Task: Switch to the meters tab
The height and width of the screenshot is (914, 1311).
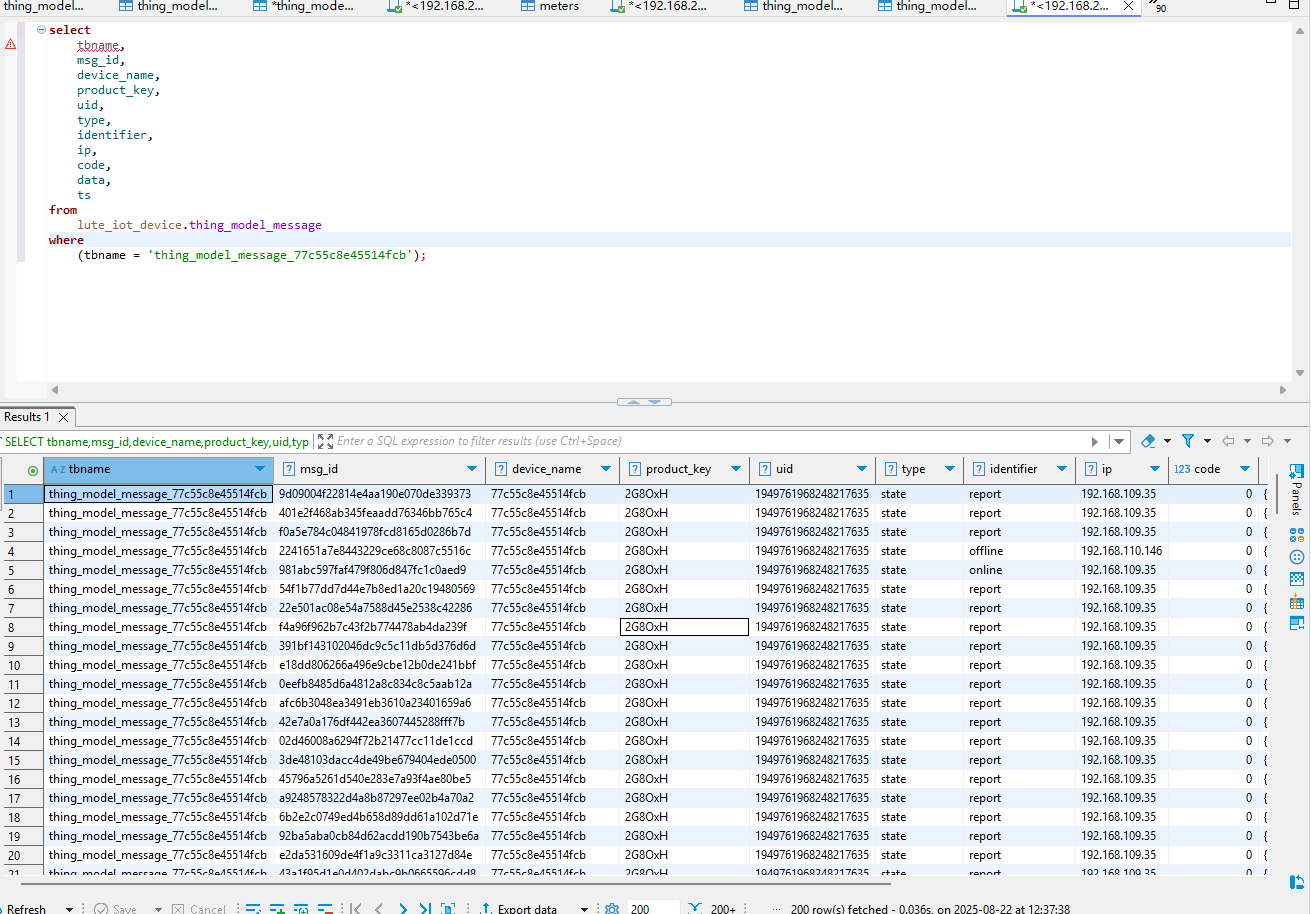Action: (x=557, y=6)
